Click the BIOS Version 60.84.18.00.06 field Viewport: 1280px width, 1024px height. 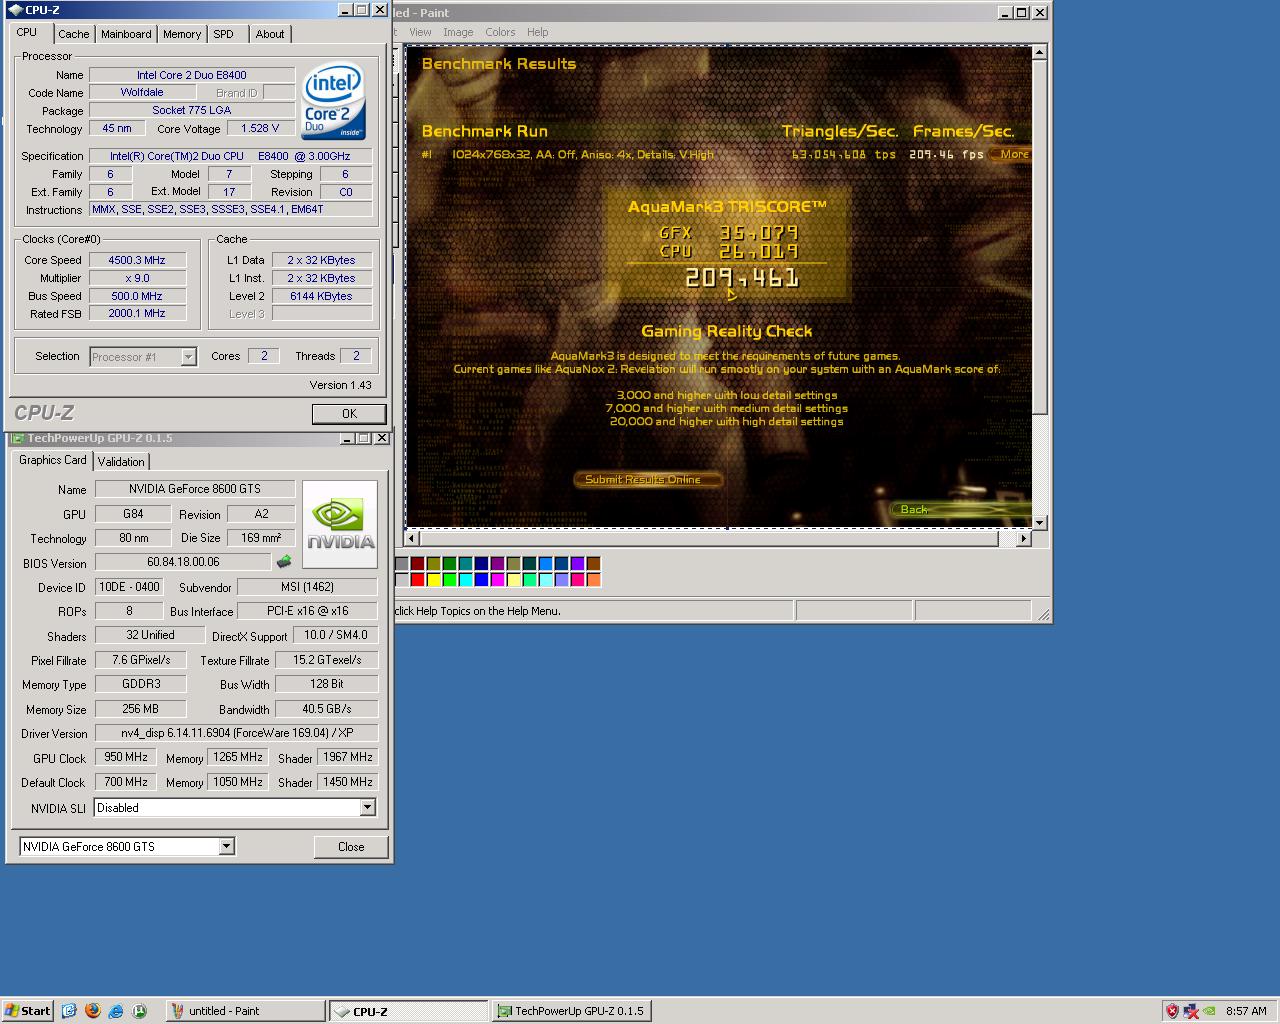click(183, 562)
